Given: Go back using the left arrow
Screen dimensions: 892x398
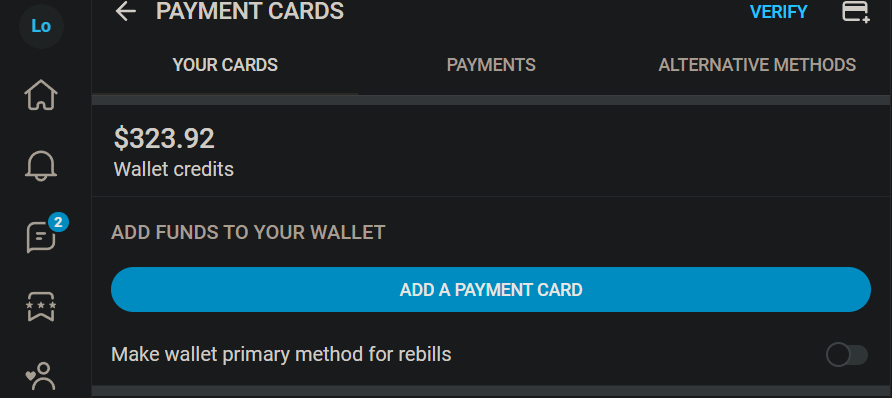Looking at the screenshot, I should [x=125, y=11].
